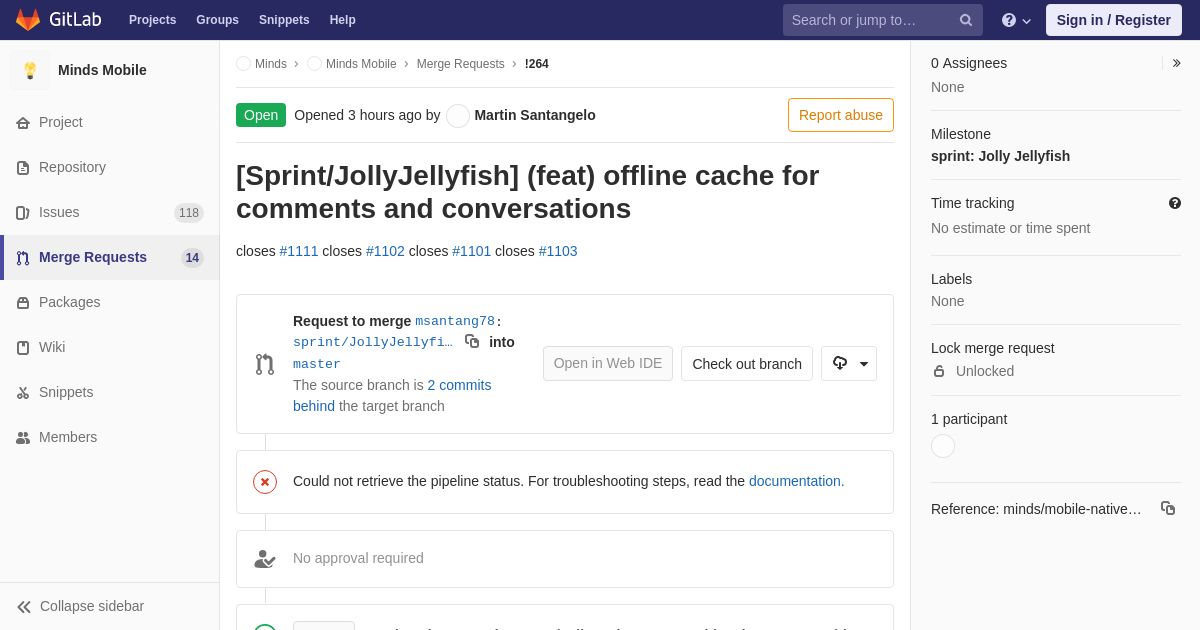The width and height of the screenshot is (1200, 630).
Task: Click the Reference: minds/mobile-native… text
Action: [x=1036, y=509]
